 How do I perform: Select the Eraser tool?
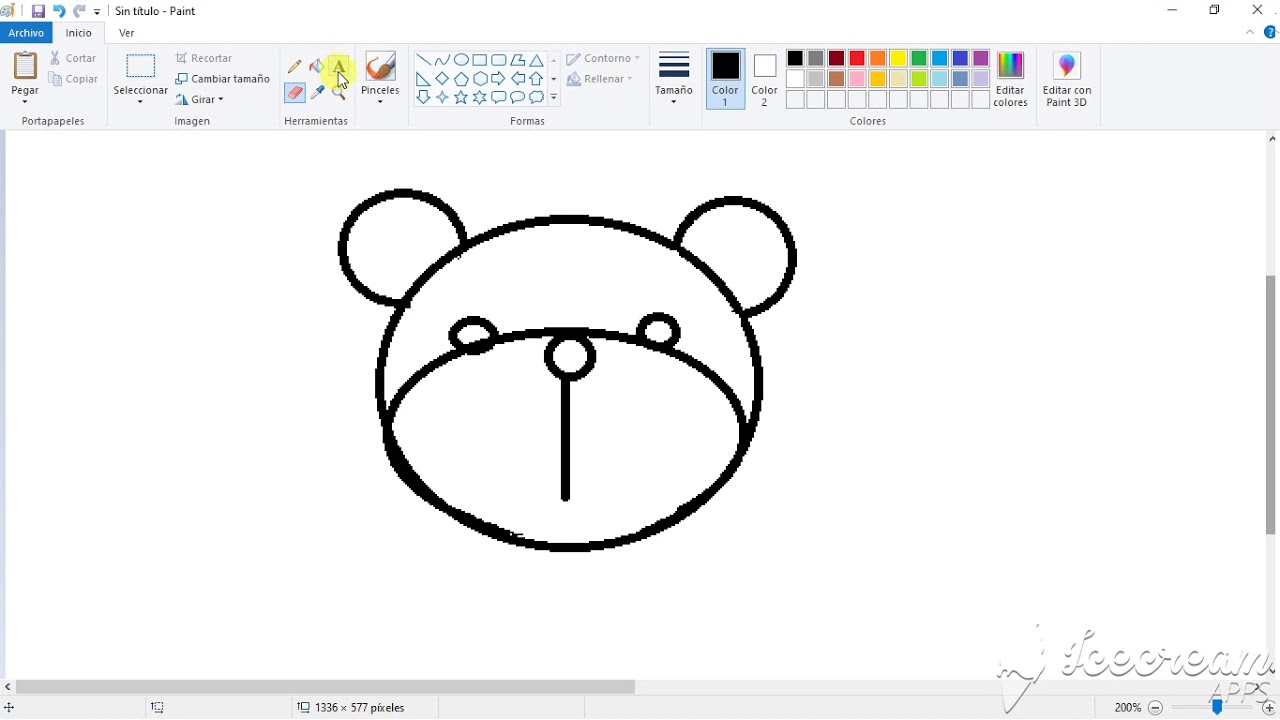[x=294, y=92]
